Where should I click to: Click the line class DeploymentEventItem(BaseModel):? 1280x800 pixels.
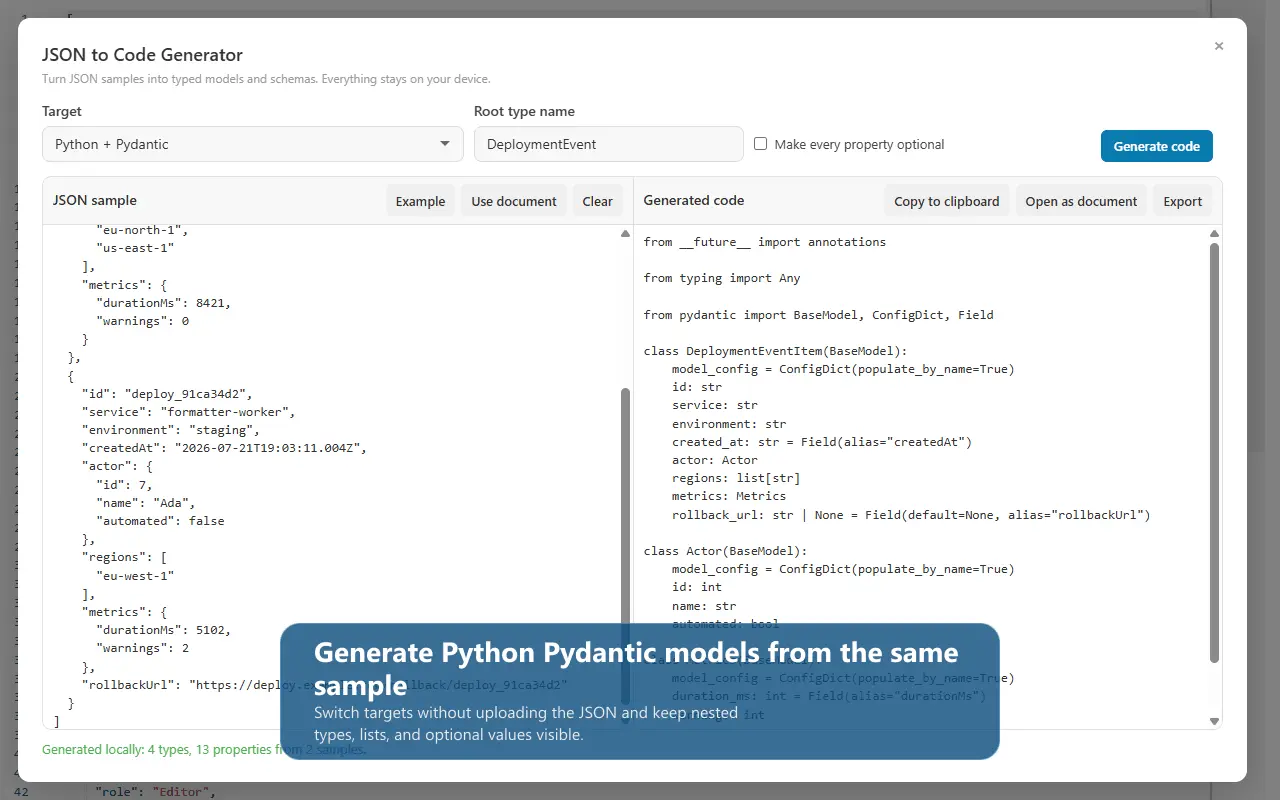click(775, 351)
